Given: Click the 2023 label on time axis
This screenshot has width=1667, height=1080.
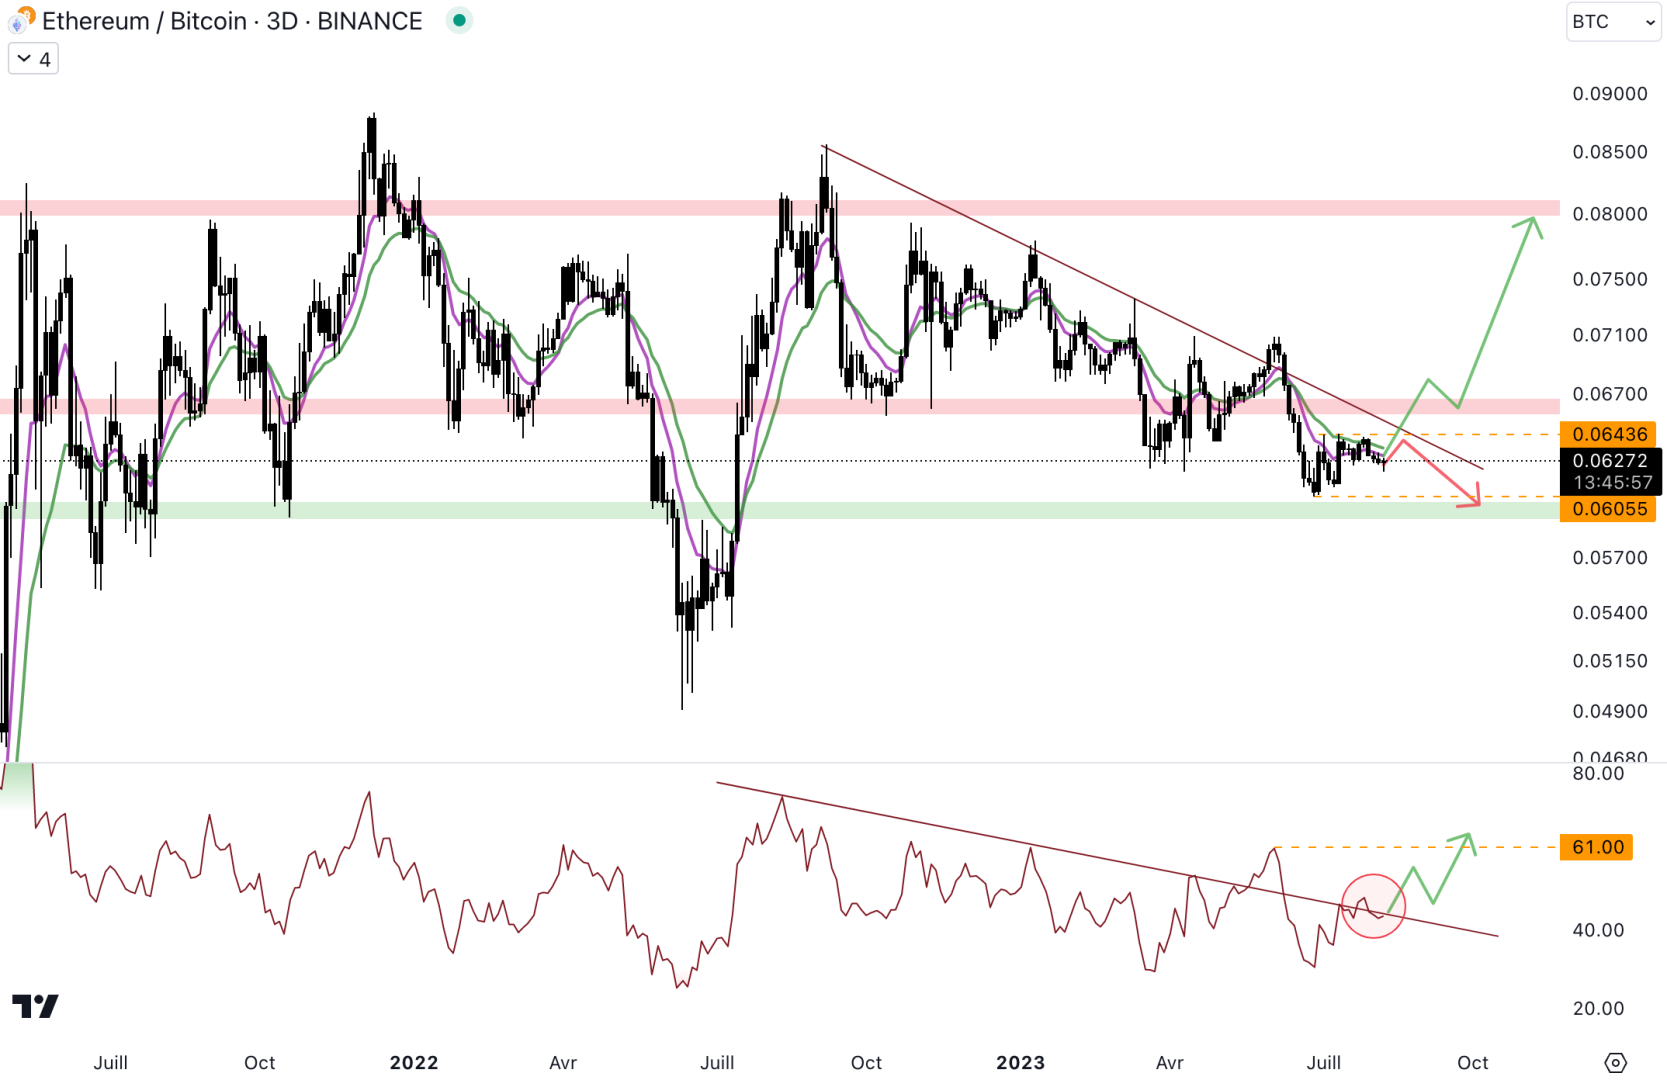Looking at the screenshot, I should pos(1020,1062).
